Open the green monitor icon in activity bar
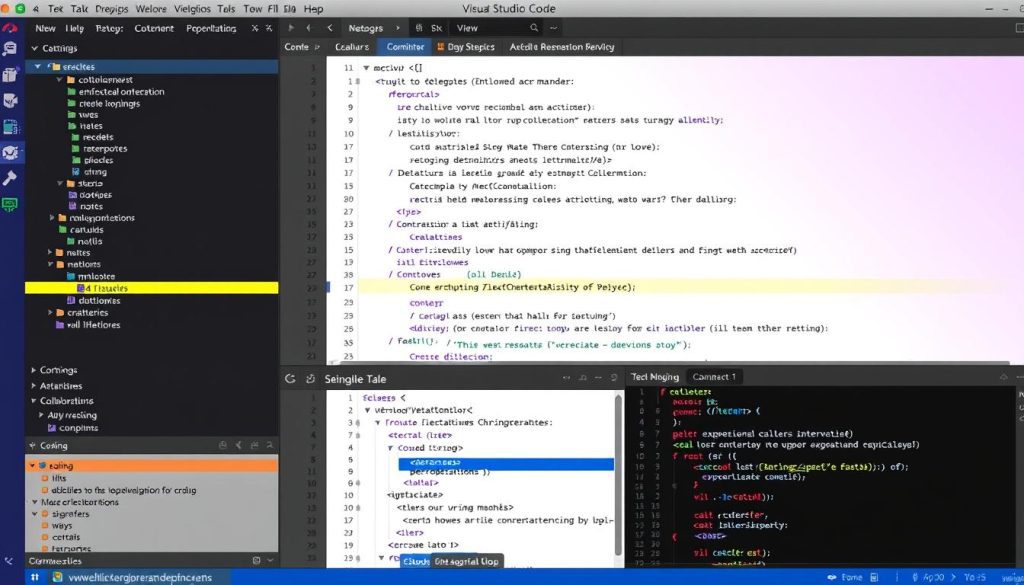This screenshot has height=585, width=1024. (x=10, y=204)
